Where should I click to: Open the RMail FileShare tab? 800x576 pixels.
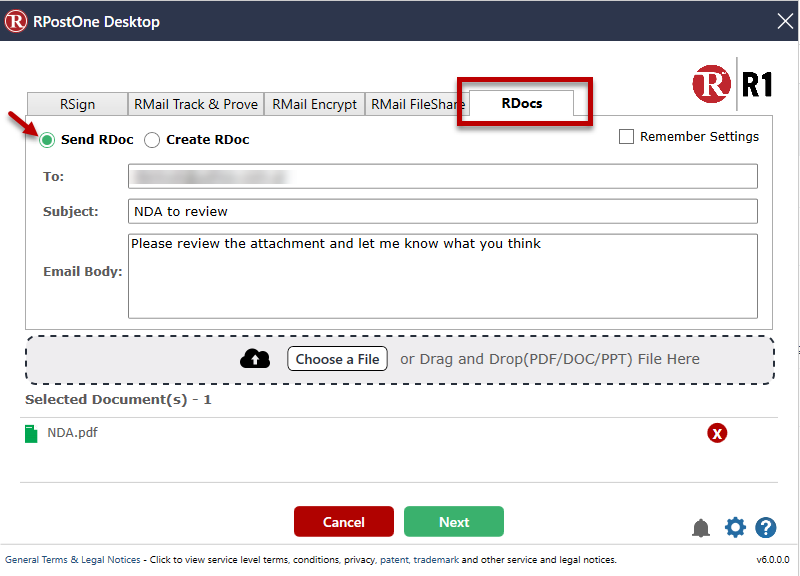point(417,103)
